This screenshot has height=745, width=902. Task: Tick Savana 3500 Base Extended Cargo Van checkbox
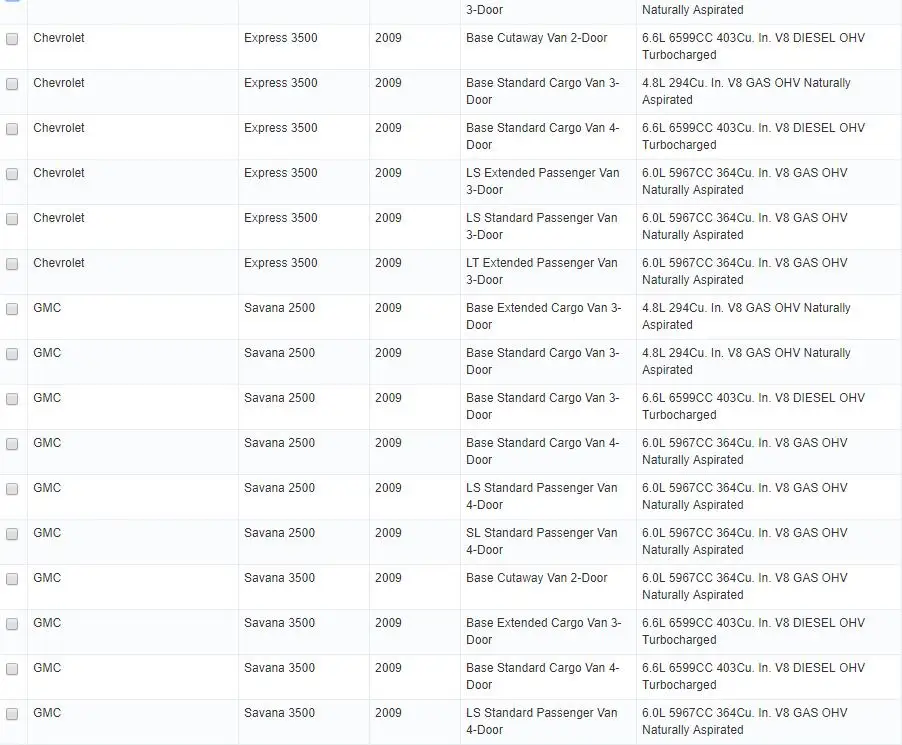tap(12, 624)
